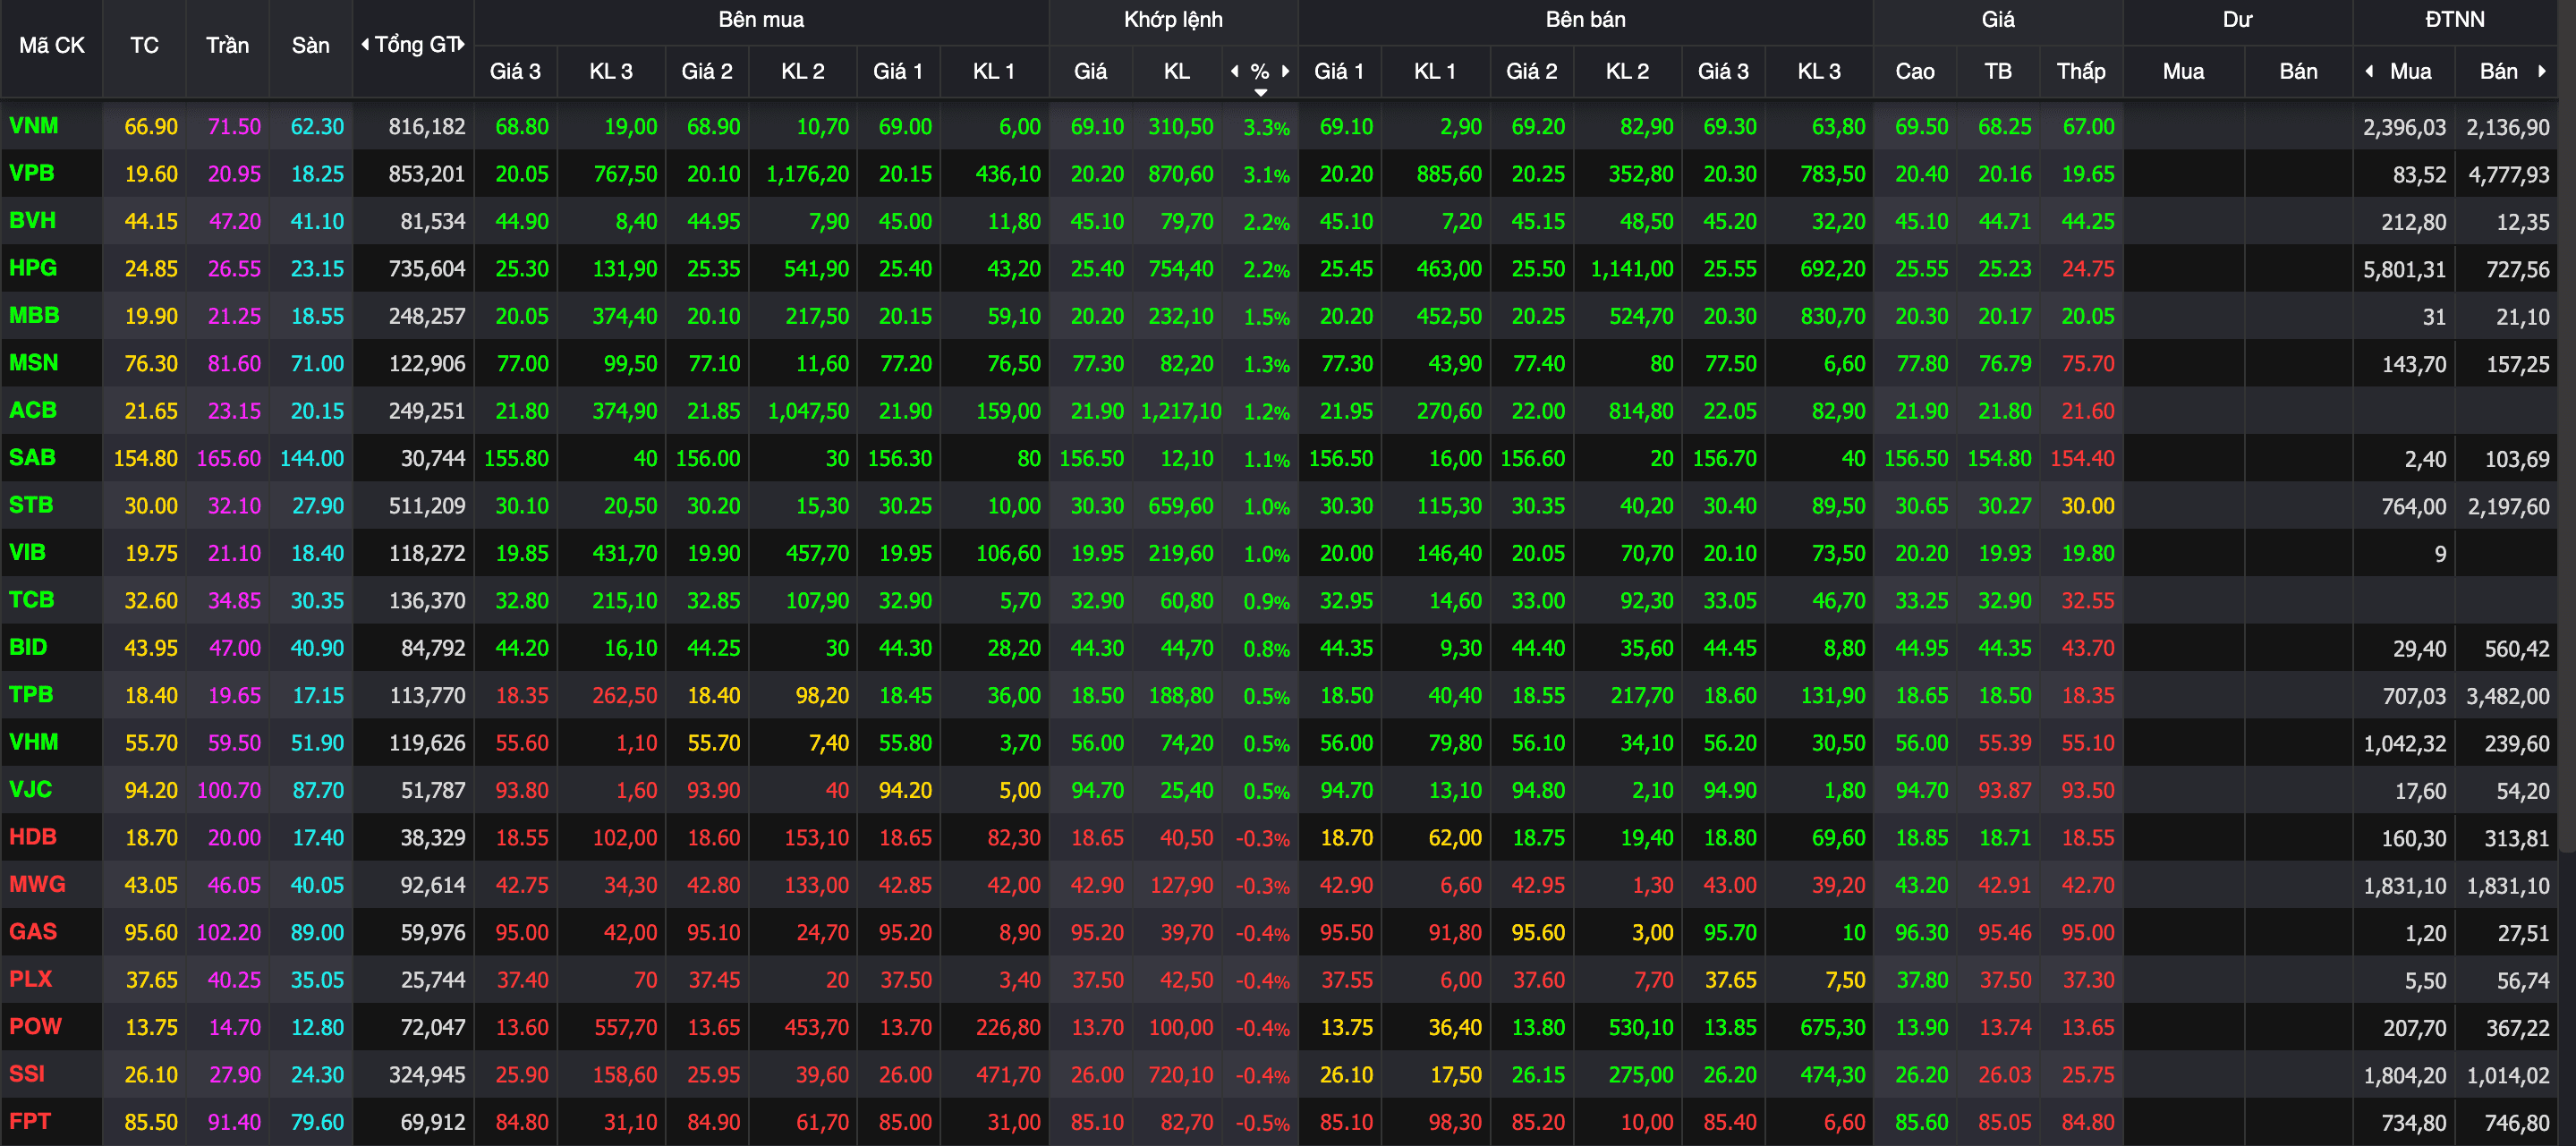Sort by the Sàn column header
The image size is (2576, 1146).
(x=310, y=46)
